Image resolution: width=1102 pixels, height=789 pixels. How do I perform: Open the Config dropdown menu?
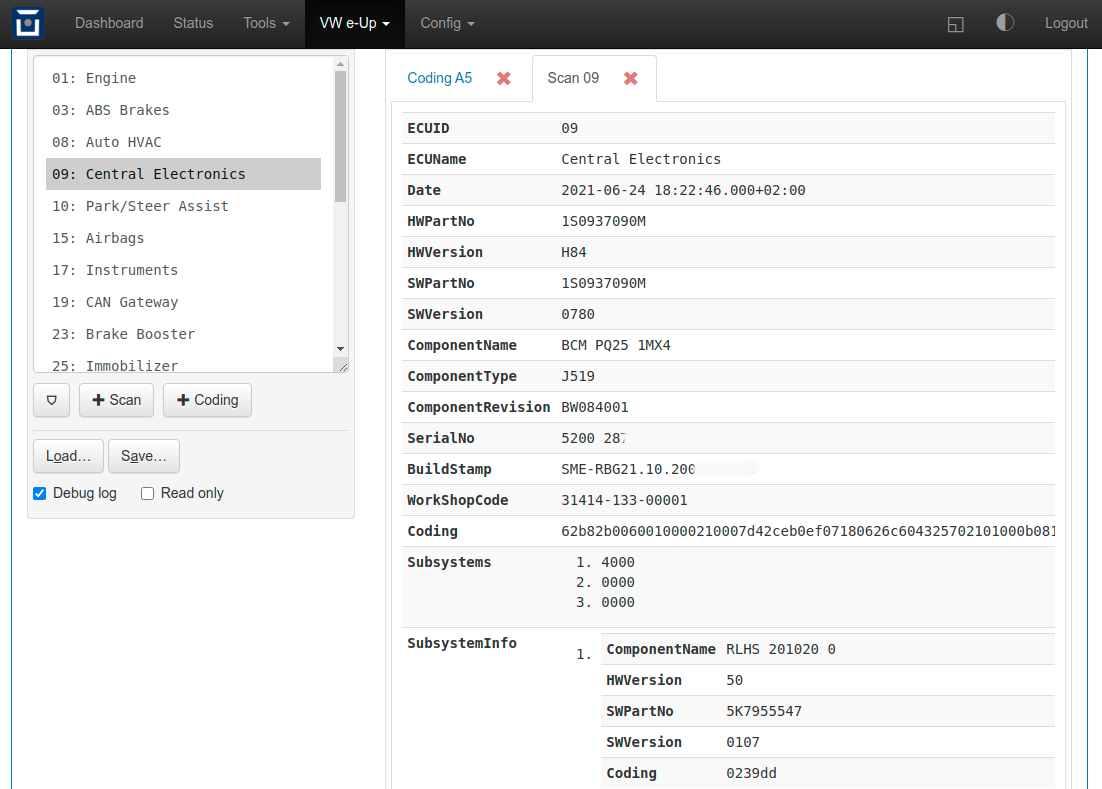448,23
